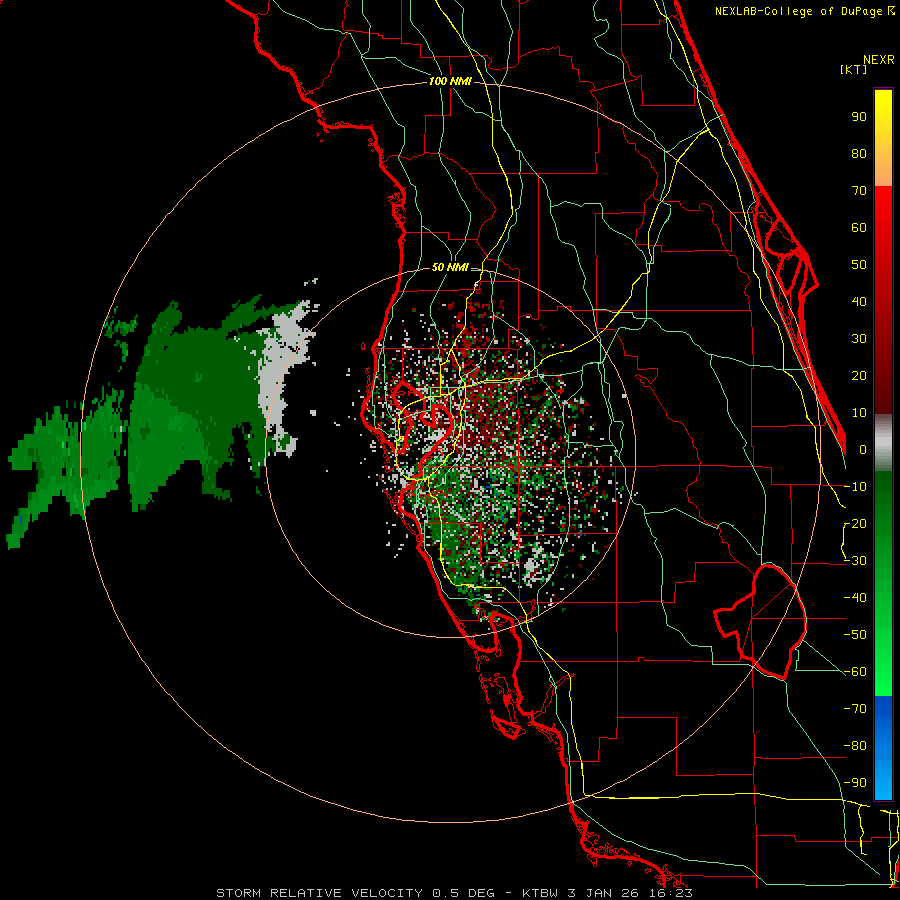900x900 pixels.
Task: Click the positive 80 knot scale value
Action: 859,154
